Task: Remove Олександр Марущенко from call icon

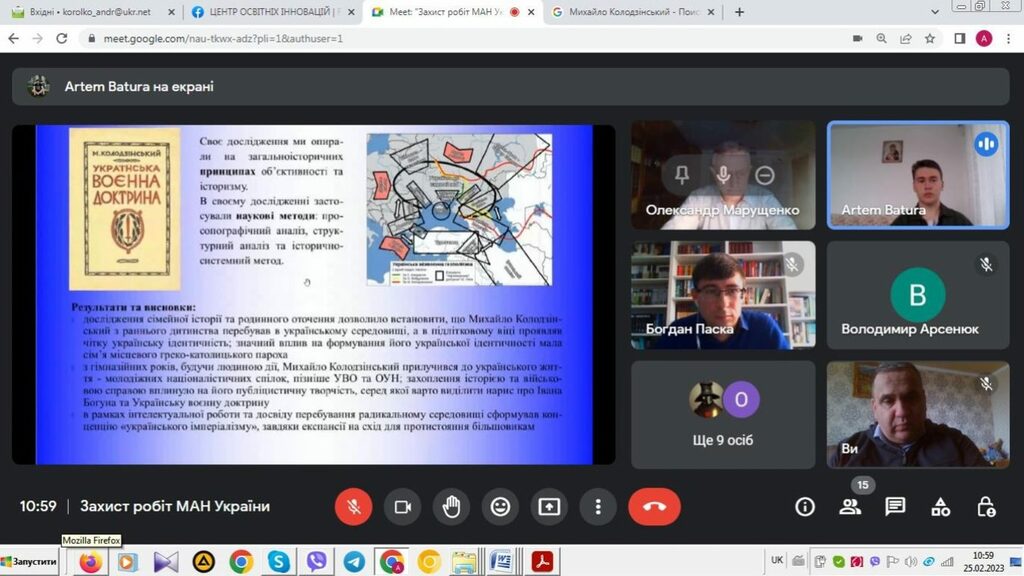Action: [x=765, y=175]
